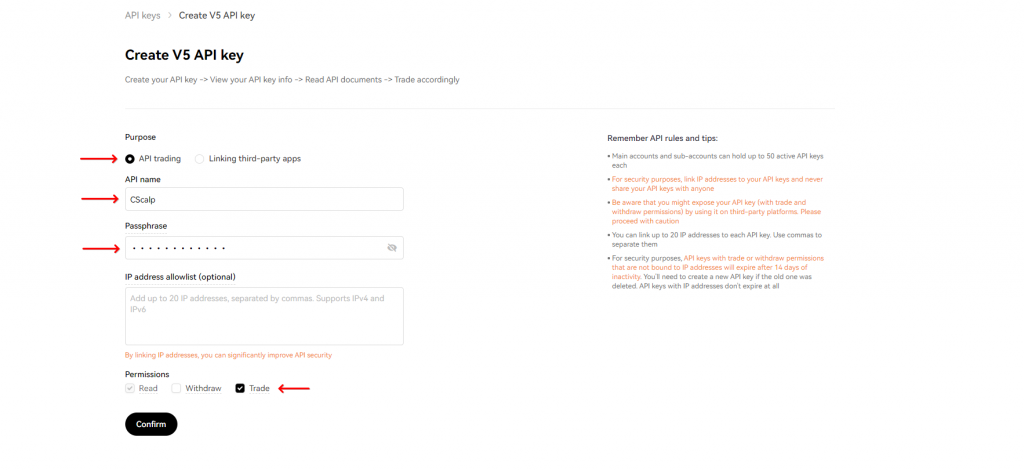
Task: Click the API name input containing CScalp
Action: click(x=263, y=199)
